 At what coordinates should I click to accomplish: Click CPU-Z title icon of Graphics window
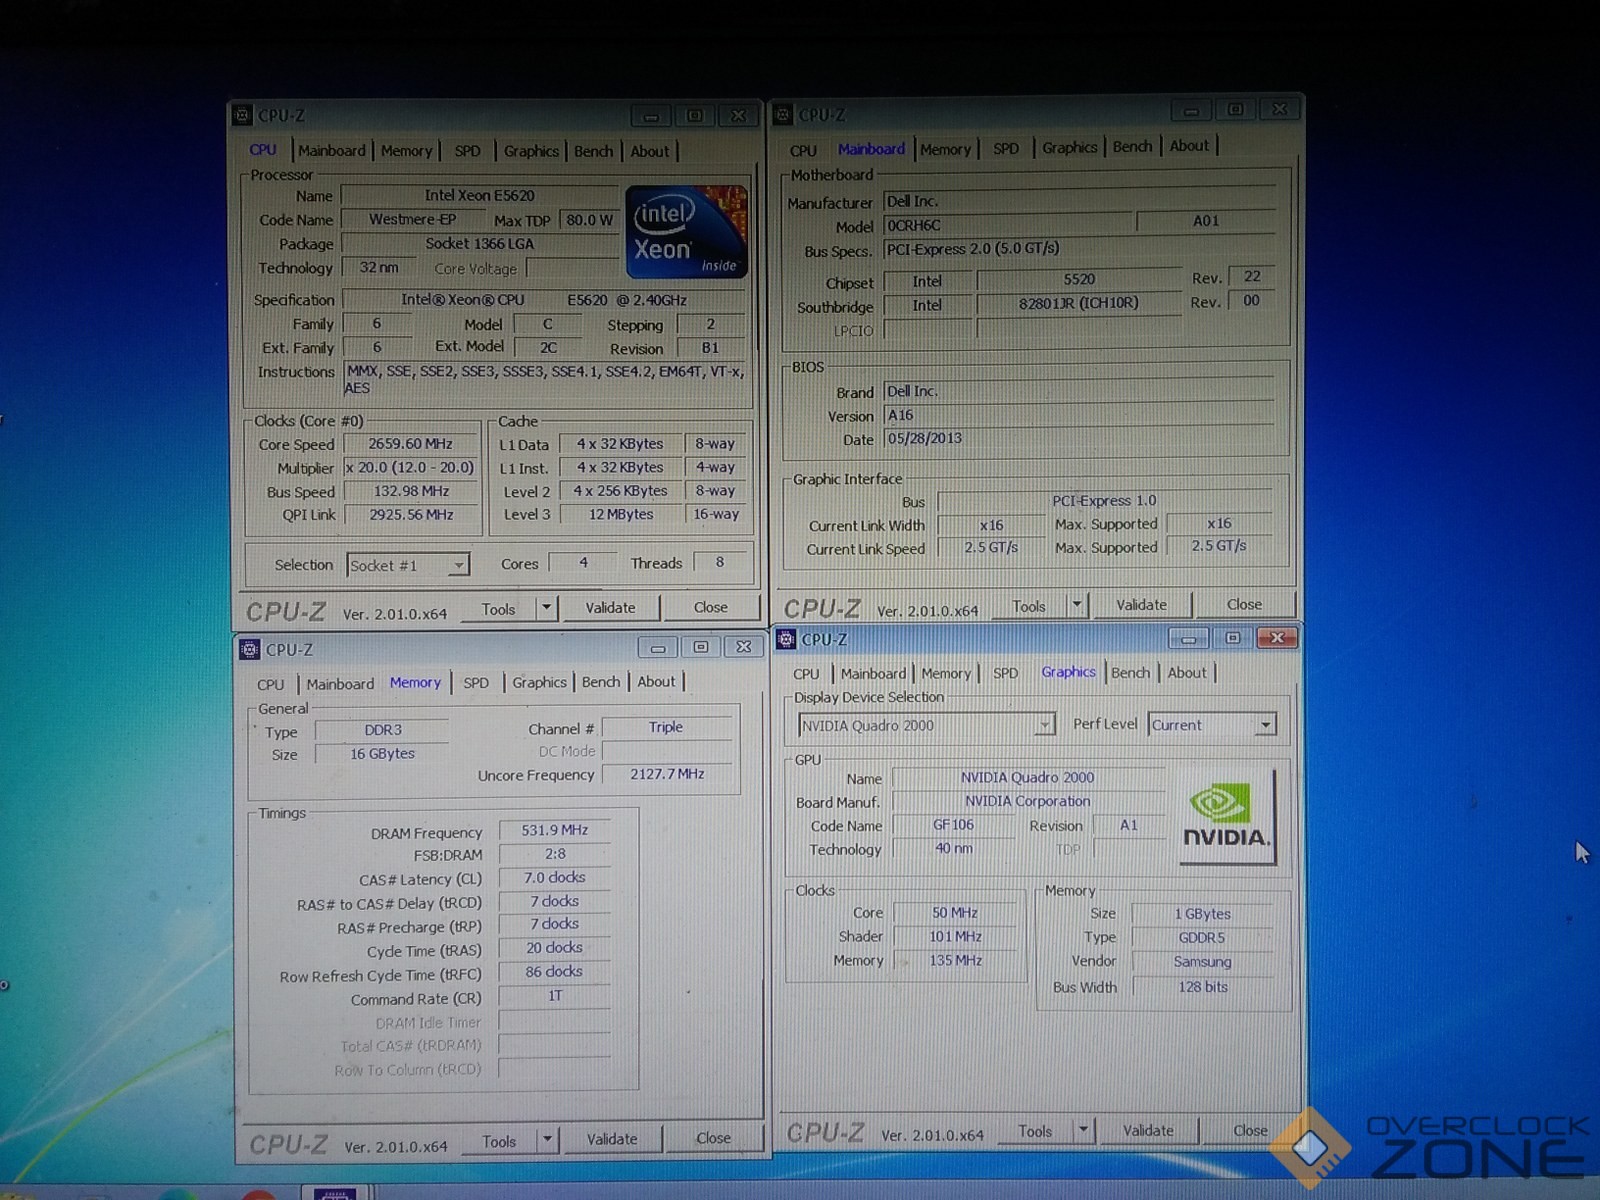coord(786,639)
